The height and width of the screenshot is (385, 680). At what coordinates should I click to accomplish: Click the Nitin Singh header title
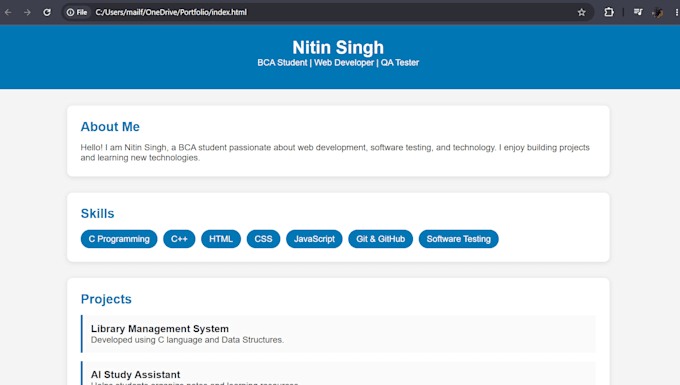338,47
